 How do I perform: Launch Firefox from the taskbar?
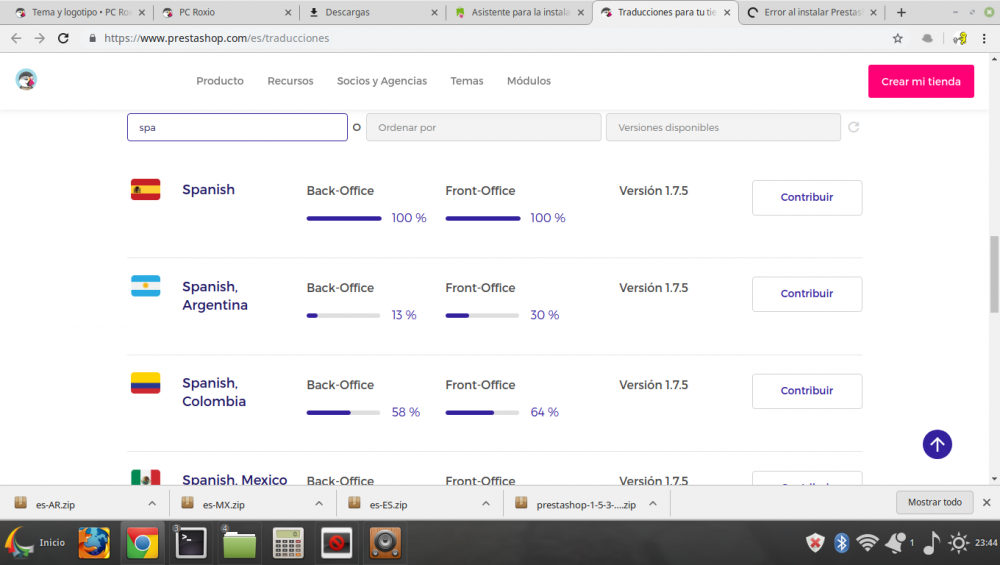point(94,543)
